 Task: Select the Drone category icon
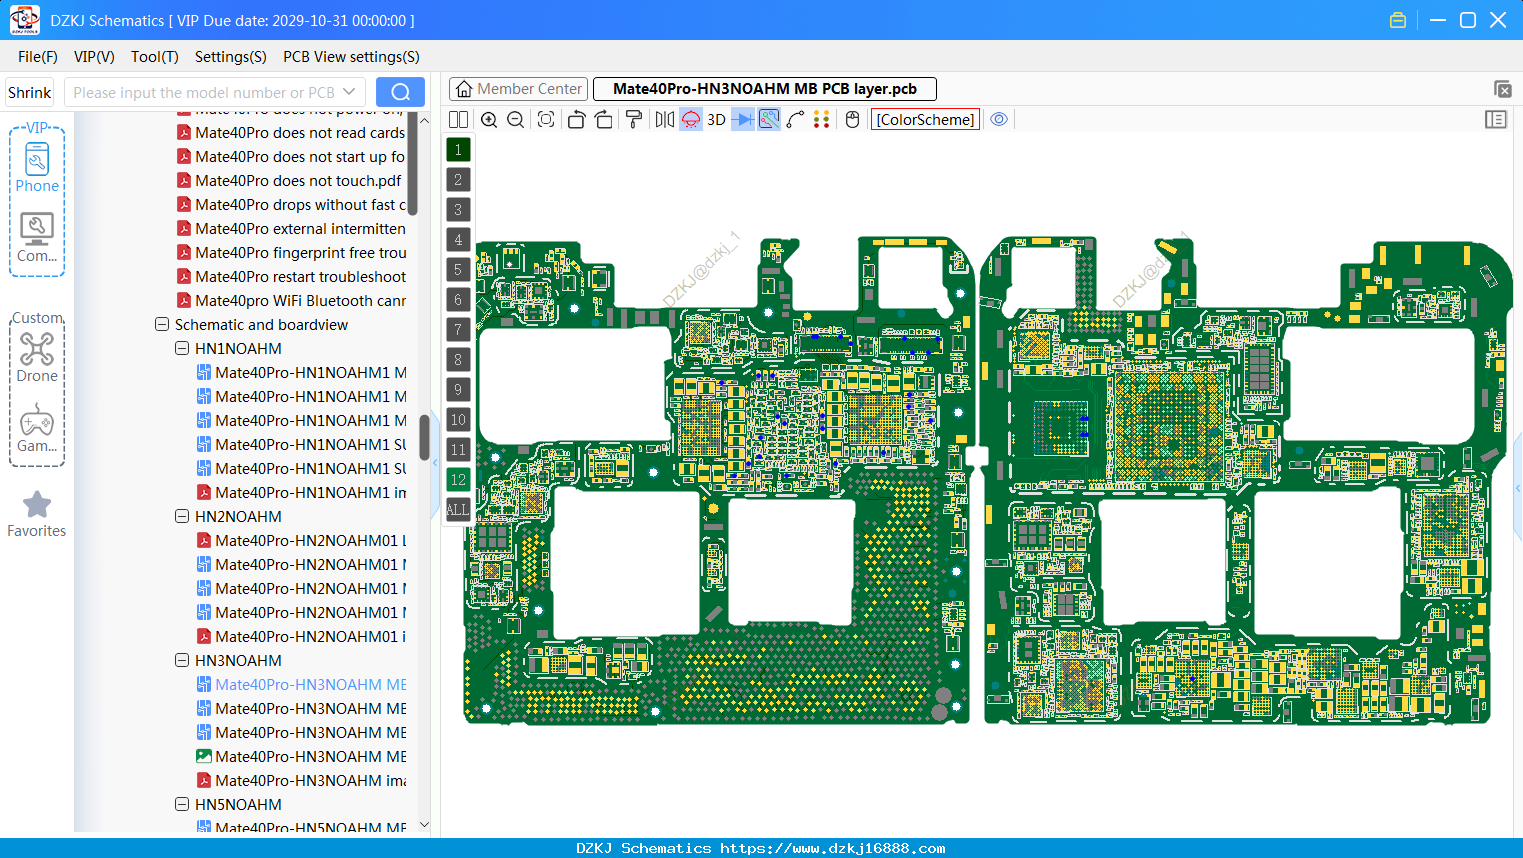coord(37,358)
